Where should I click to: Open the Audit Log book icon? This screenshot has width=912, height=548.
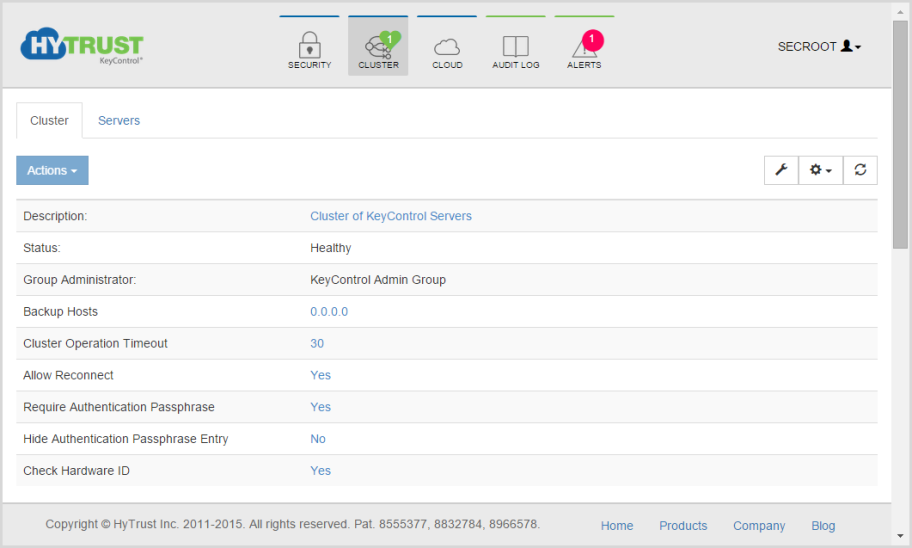click(x=515, y=47)
